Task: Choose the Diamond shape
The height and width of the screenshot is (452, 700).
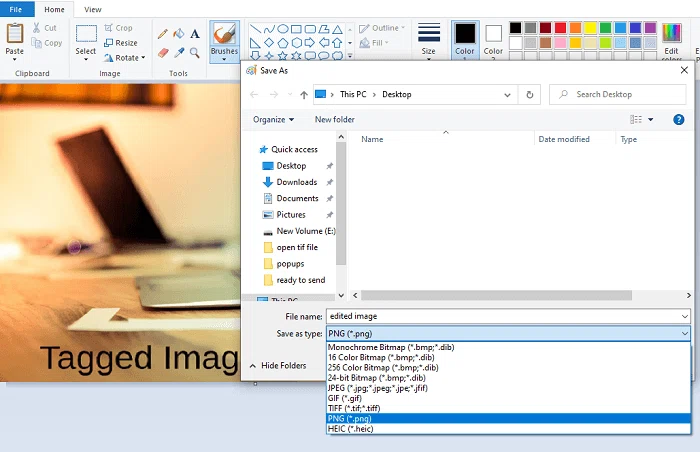Action: [269, 43]
